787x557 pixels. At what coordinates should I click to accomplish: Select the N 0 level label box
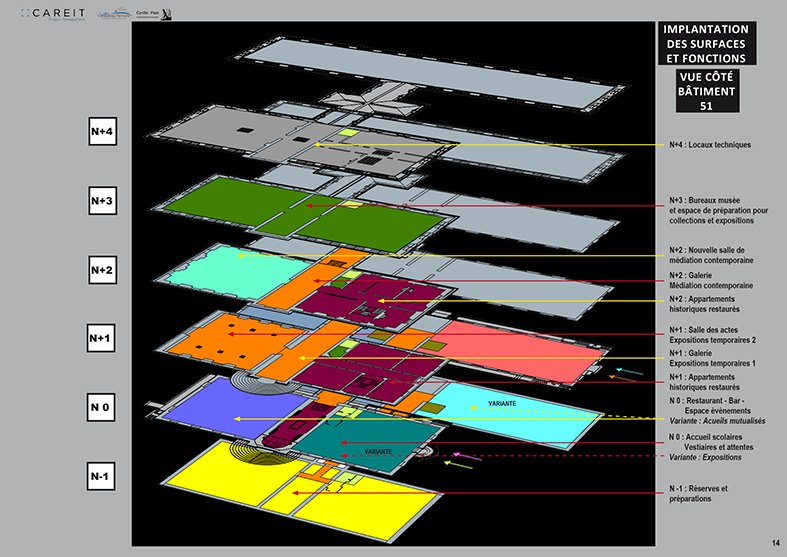pyautogui.click(x=101, y=408)
